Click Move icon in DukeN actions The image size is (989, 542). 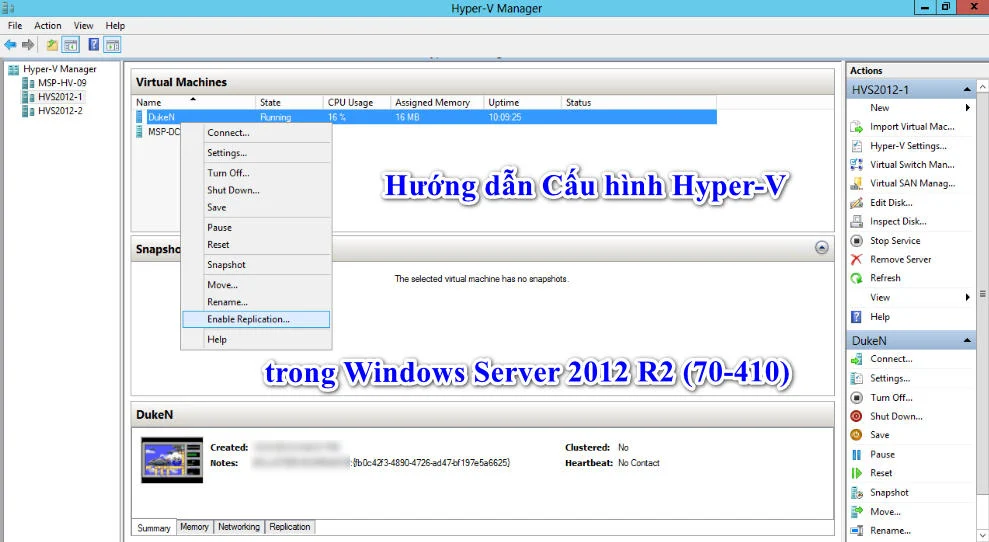point(856,512)
